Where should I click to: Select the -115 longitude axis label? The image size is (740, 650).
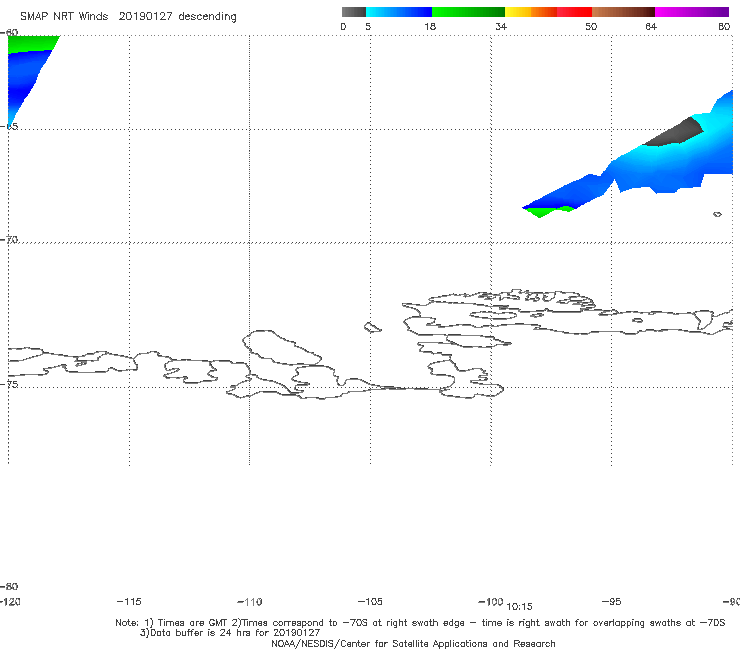[x=129, y=601]
